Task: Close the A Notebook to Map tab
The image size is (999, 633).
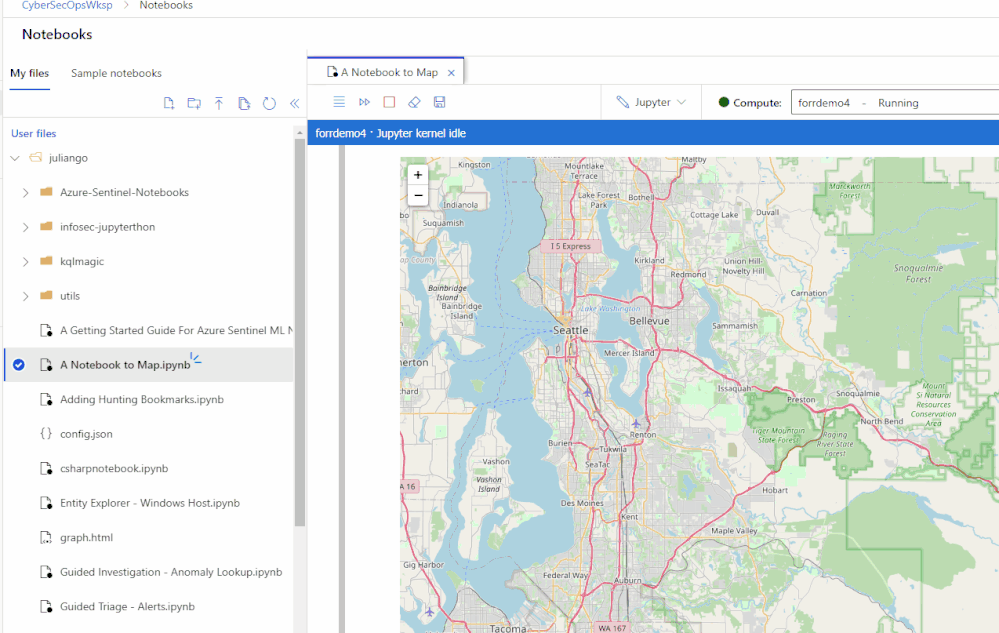Action: pos(451,72)
